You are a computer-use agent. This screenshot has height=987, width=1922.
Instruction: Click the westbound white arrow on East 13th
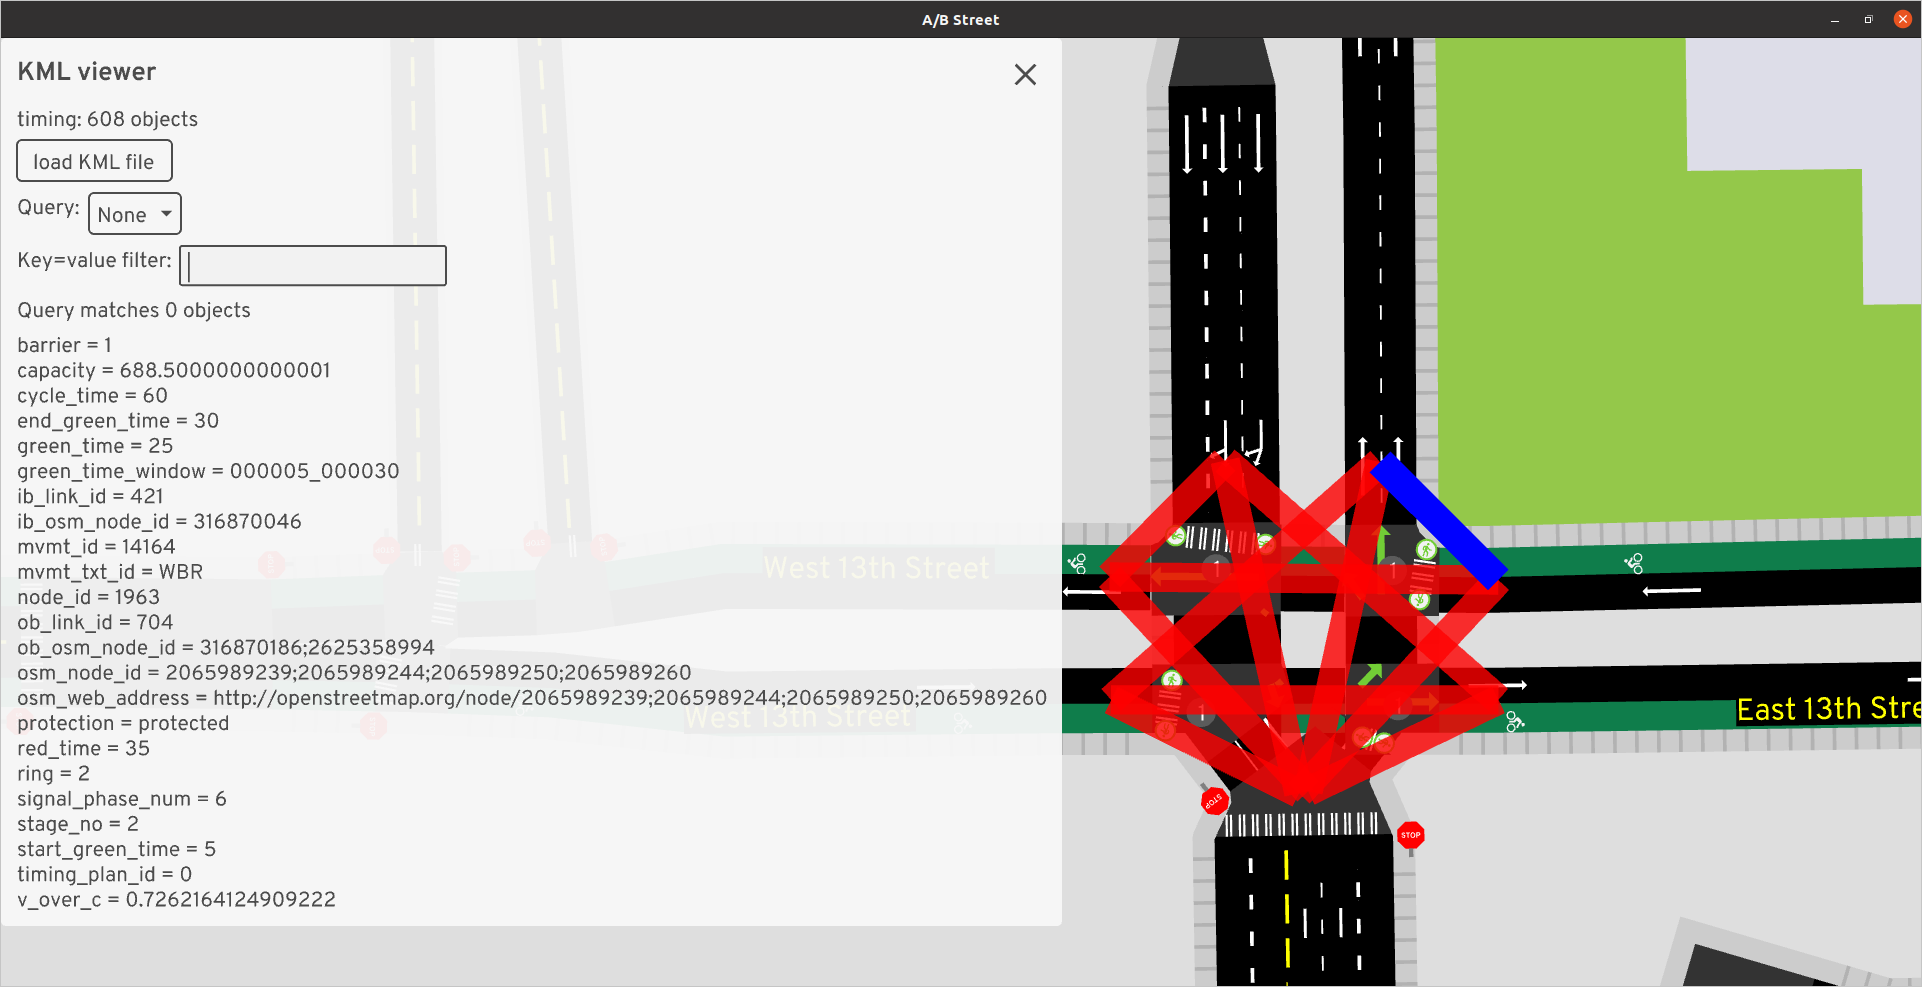(1671, 591)
